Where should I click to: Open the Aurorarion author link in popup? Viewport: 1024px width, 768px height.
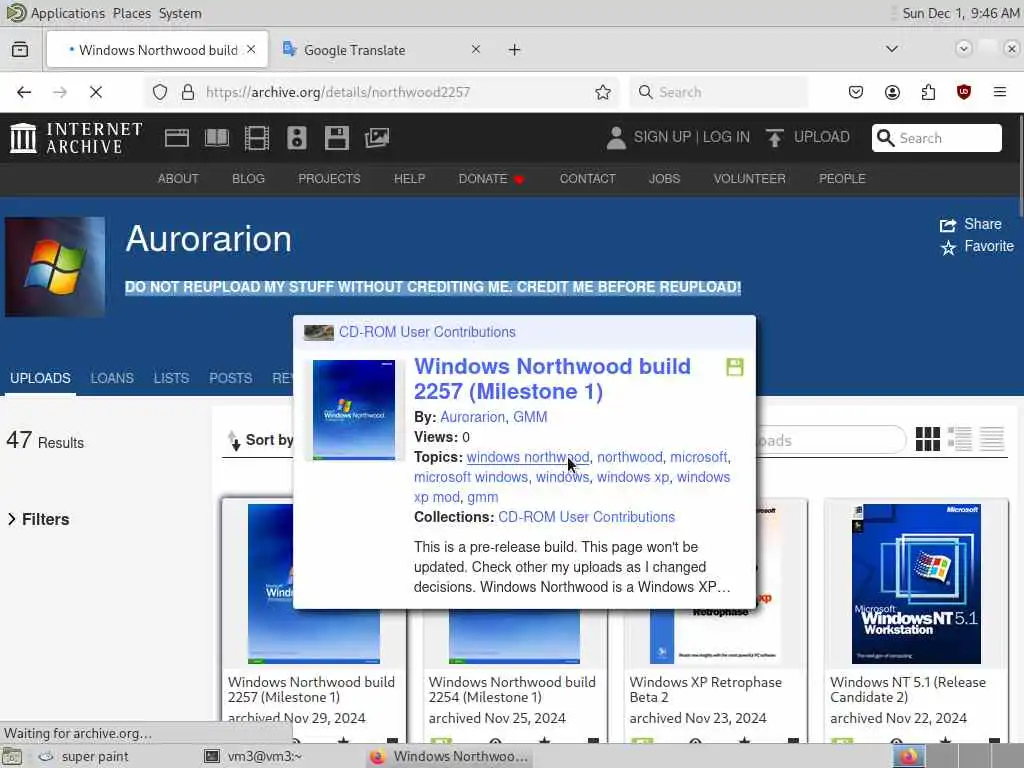coord(473,417)
